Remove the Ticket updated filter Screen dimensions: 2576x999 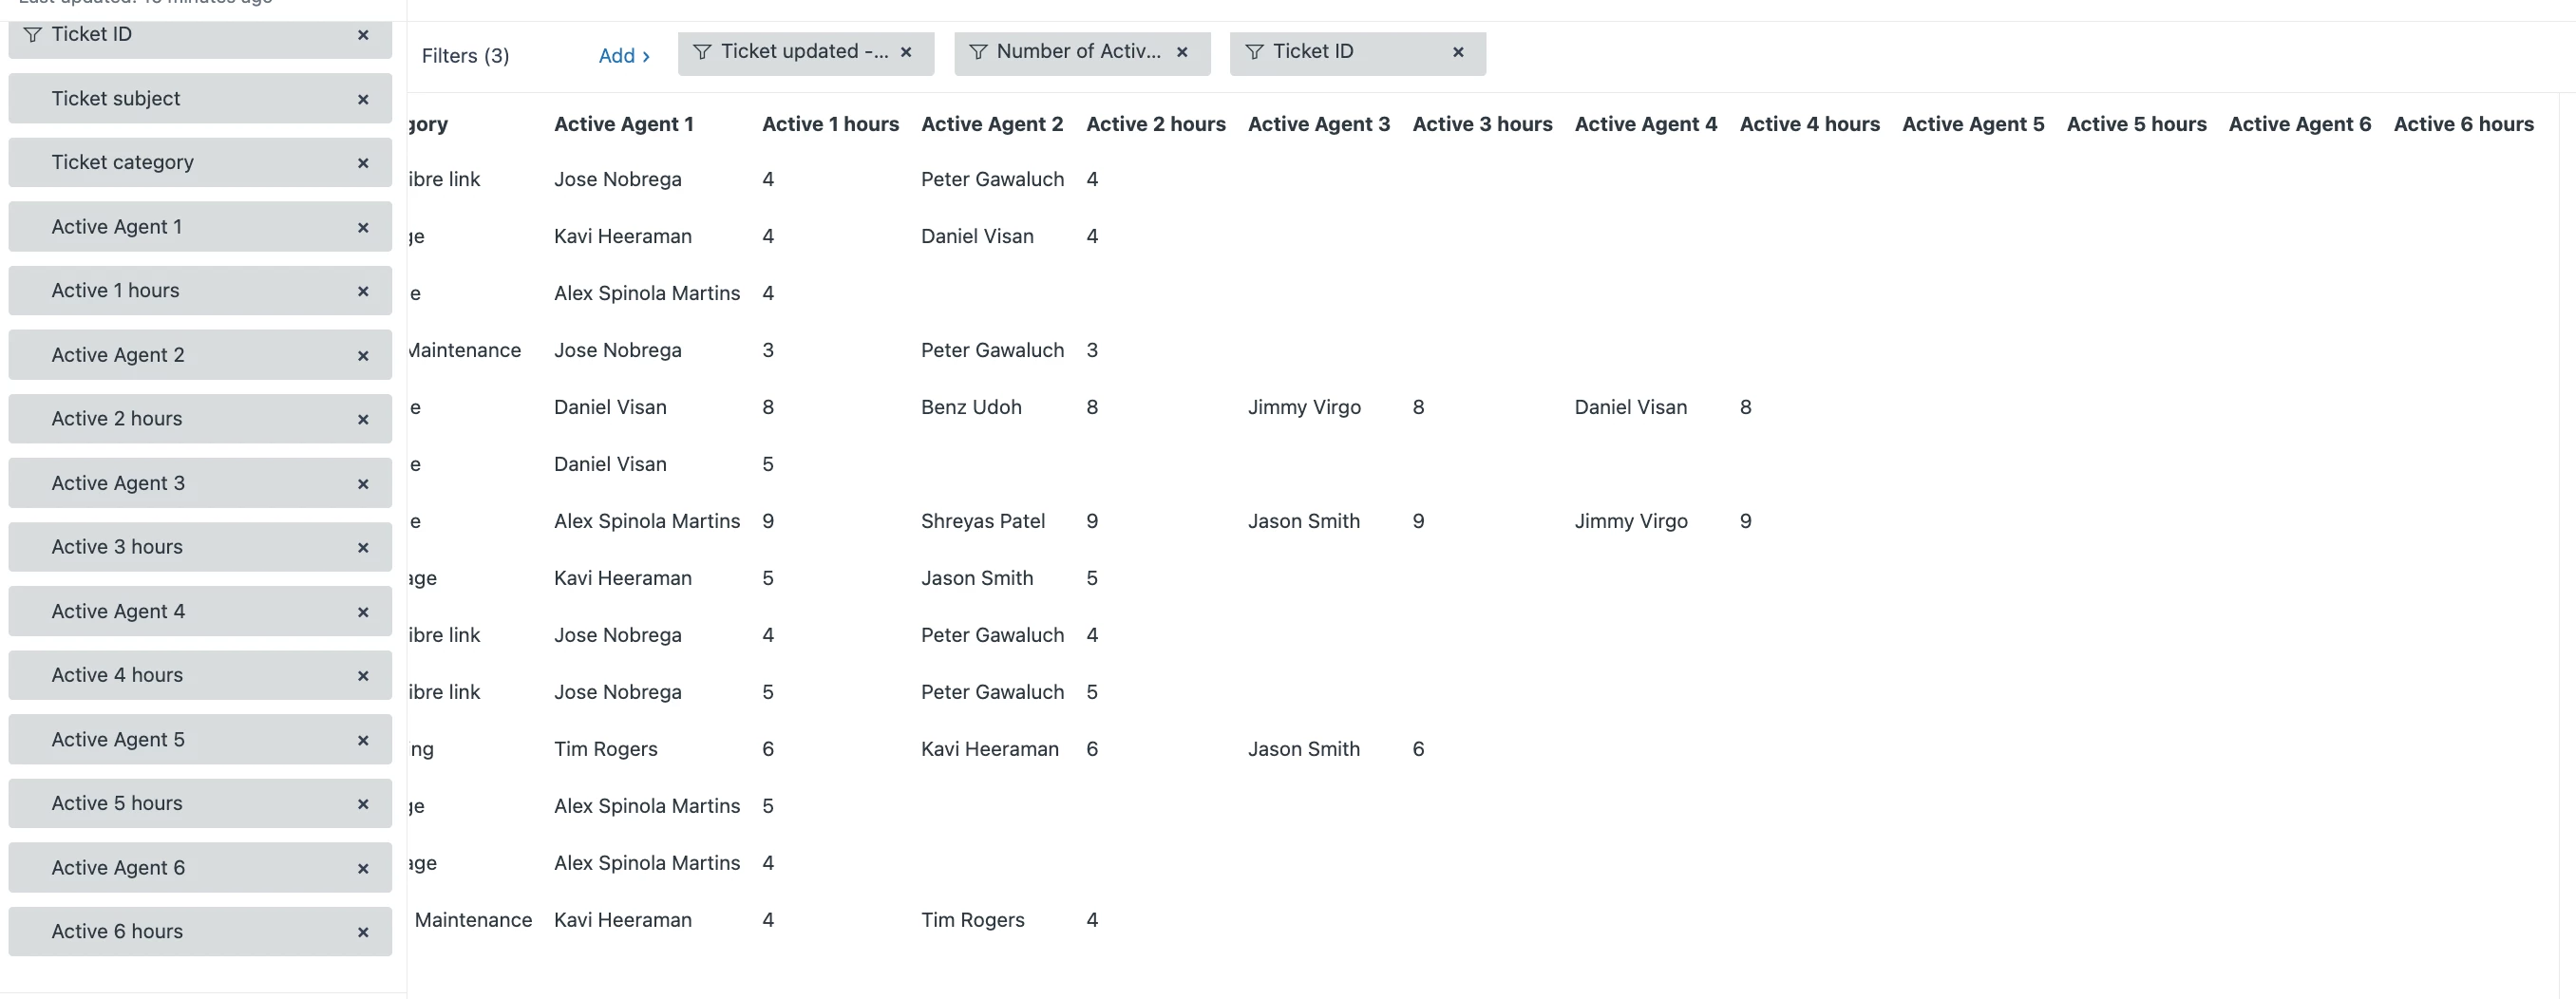click(906, 52)
